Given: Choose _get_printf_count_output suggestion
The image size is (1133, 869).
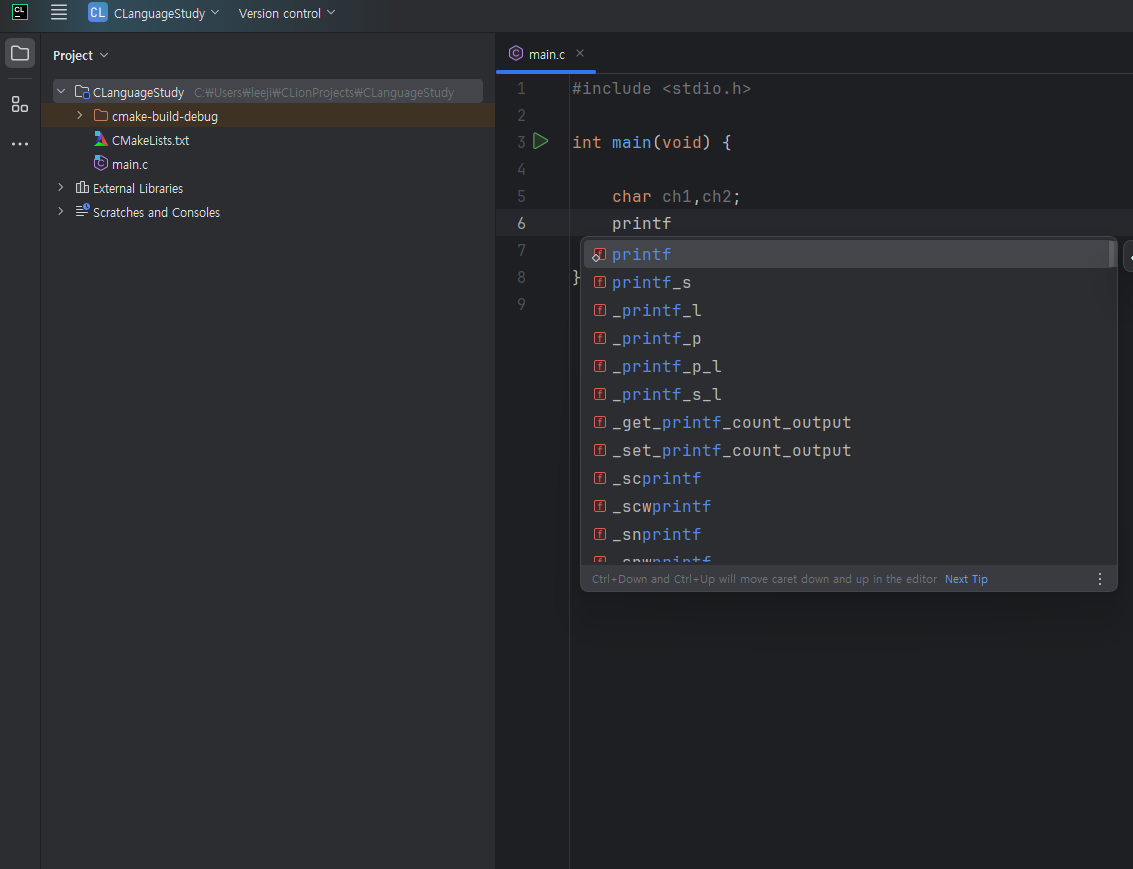Looking at the screenshot, I should (845, 423).
